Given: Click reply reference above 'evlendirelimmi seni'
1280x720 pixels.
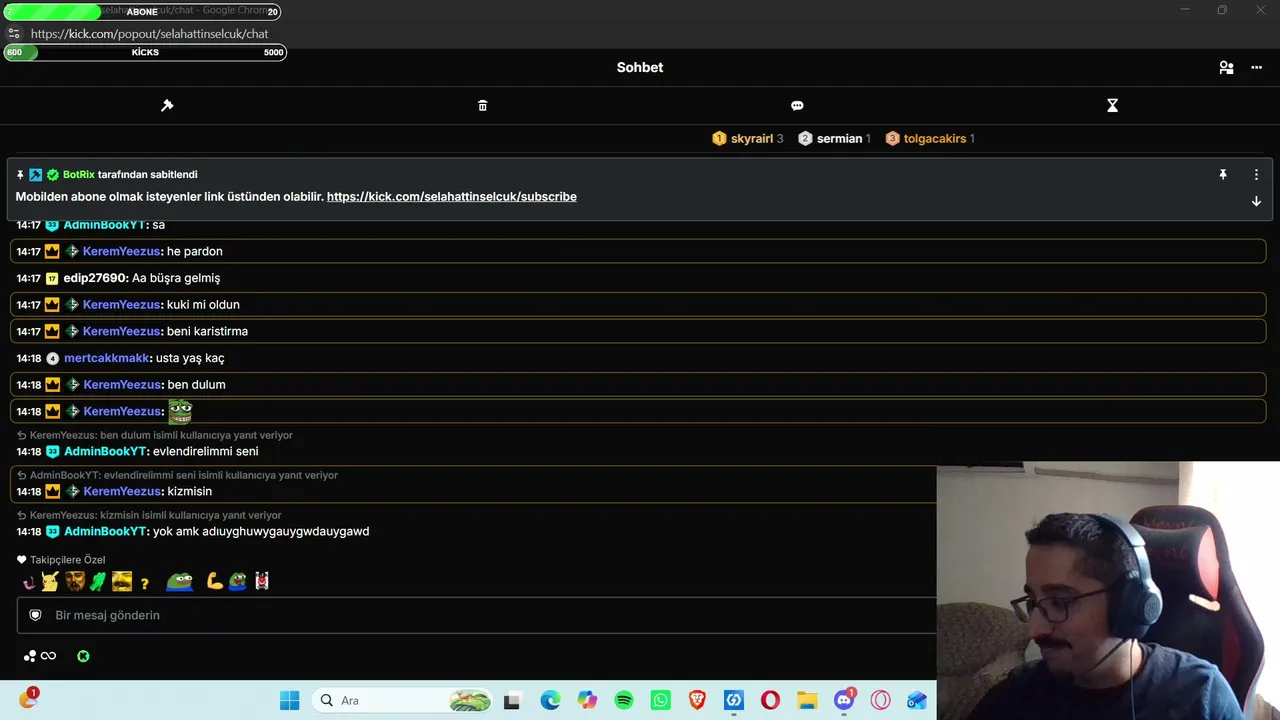Looking at the screenshot, I should tap(155, 436).
